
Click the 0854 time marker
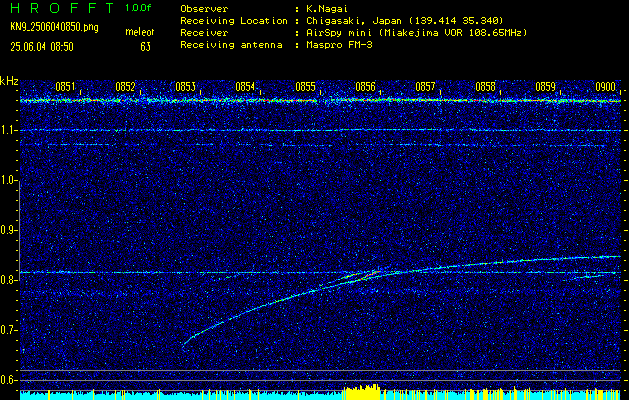coord(245,87)
